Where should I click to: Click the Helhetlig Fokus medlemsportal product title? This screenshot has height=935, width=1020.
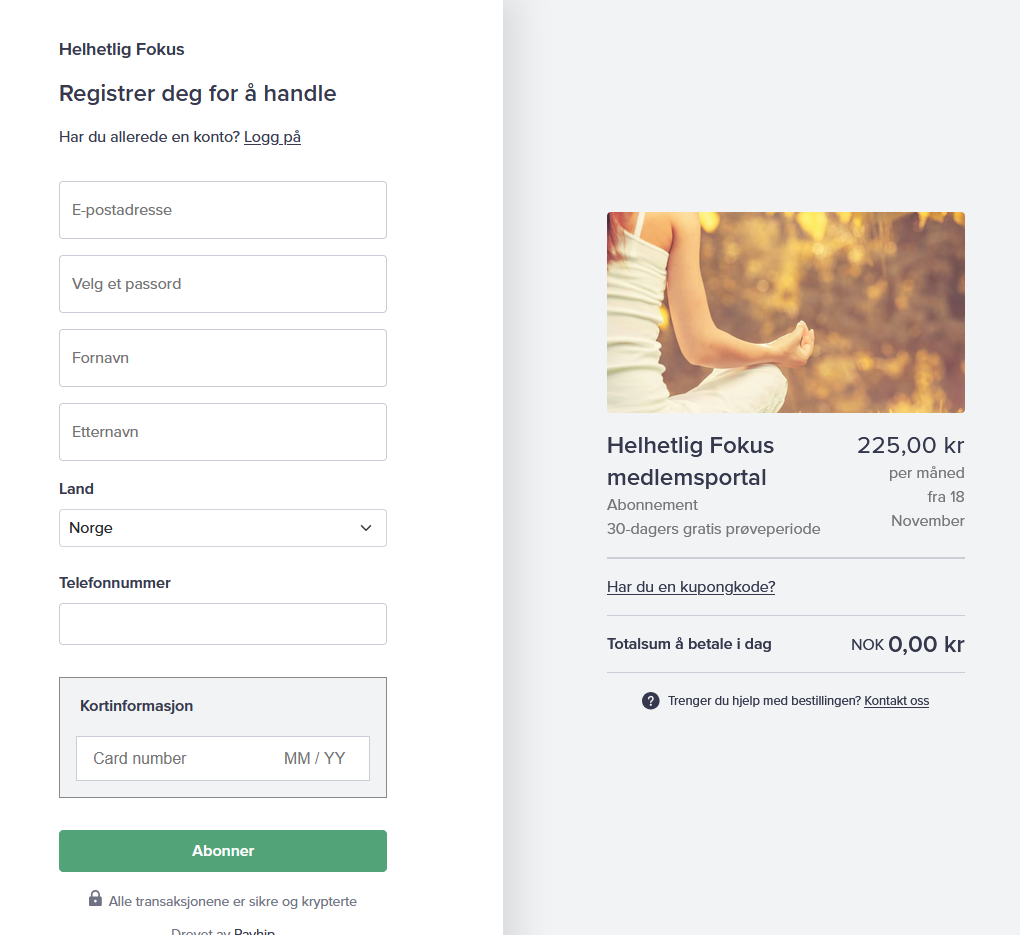click(x=690, y=461)
